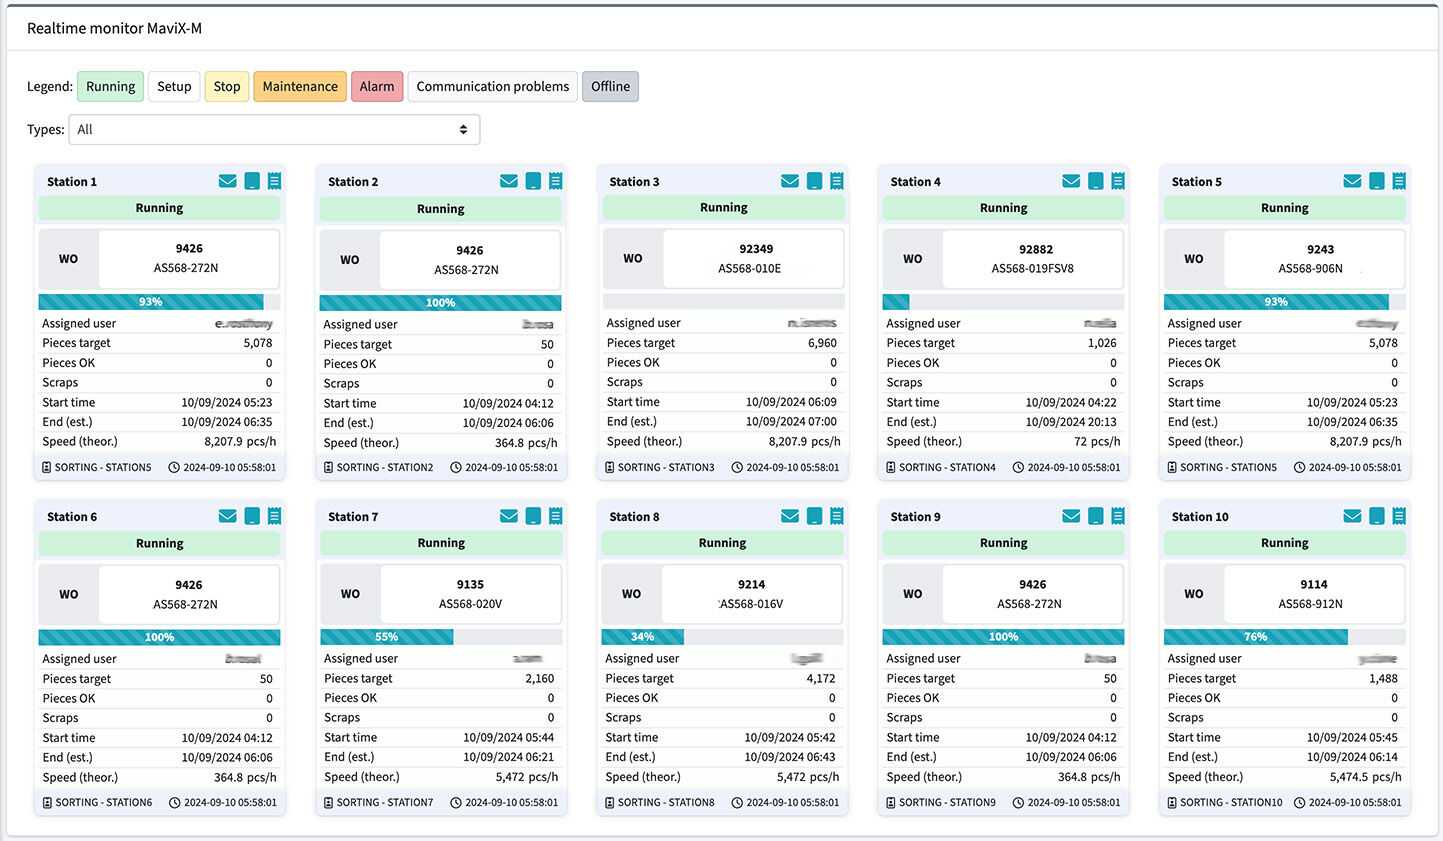Screen dimensions: 1443x841
Task: Toggle the Running legend filter
Action: click(x=110, y=87)
